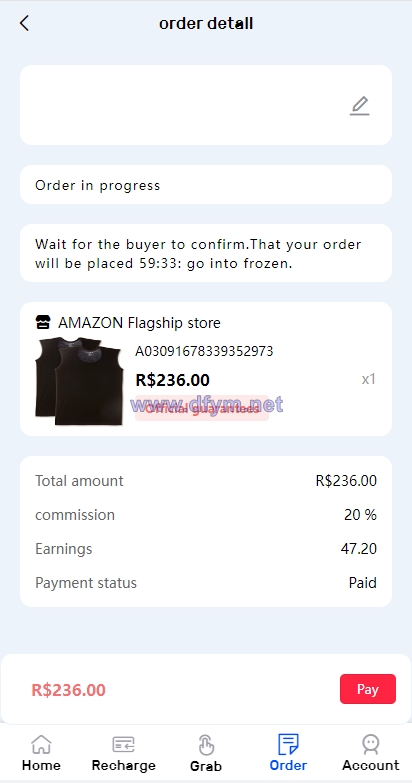
Task: Click the Official guarantees badge
Action: coord(202,408)
